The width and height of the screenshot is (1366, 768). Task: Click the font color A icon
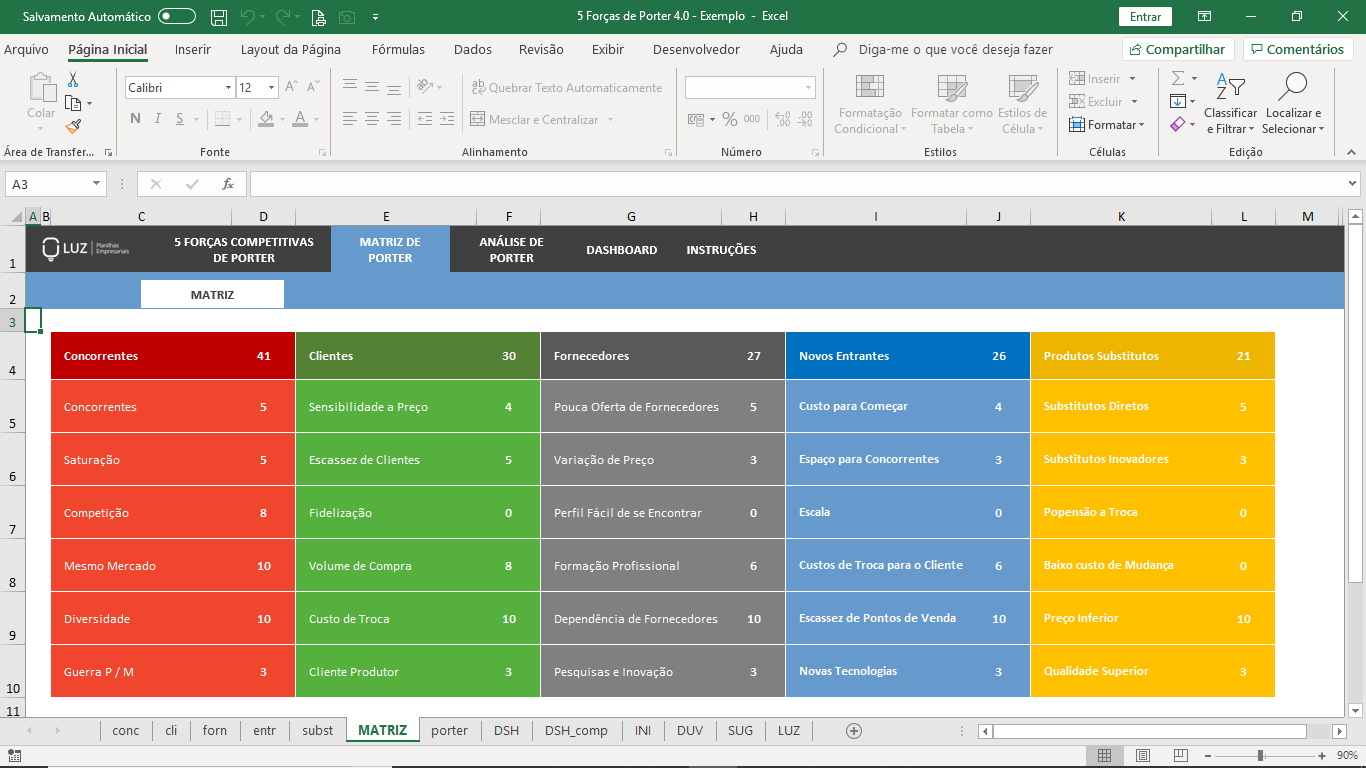click(x=300, y=119)
